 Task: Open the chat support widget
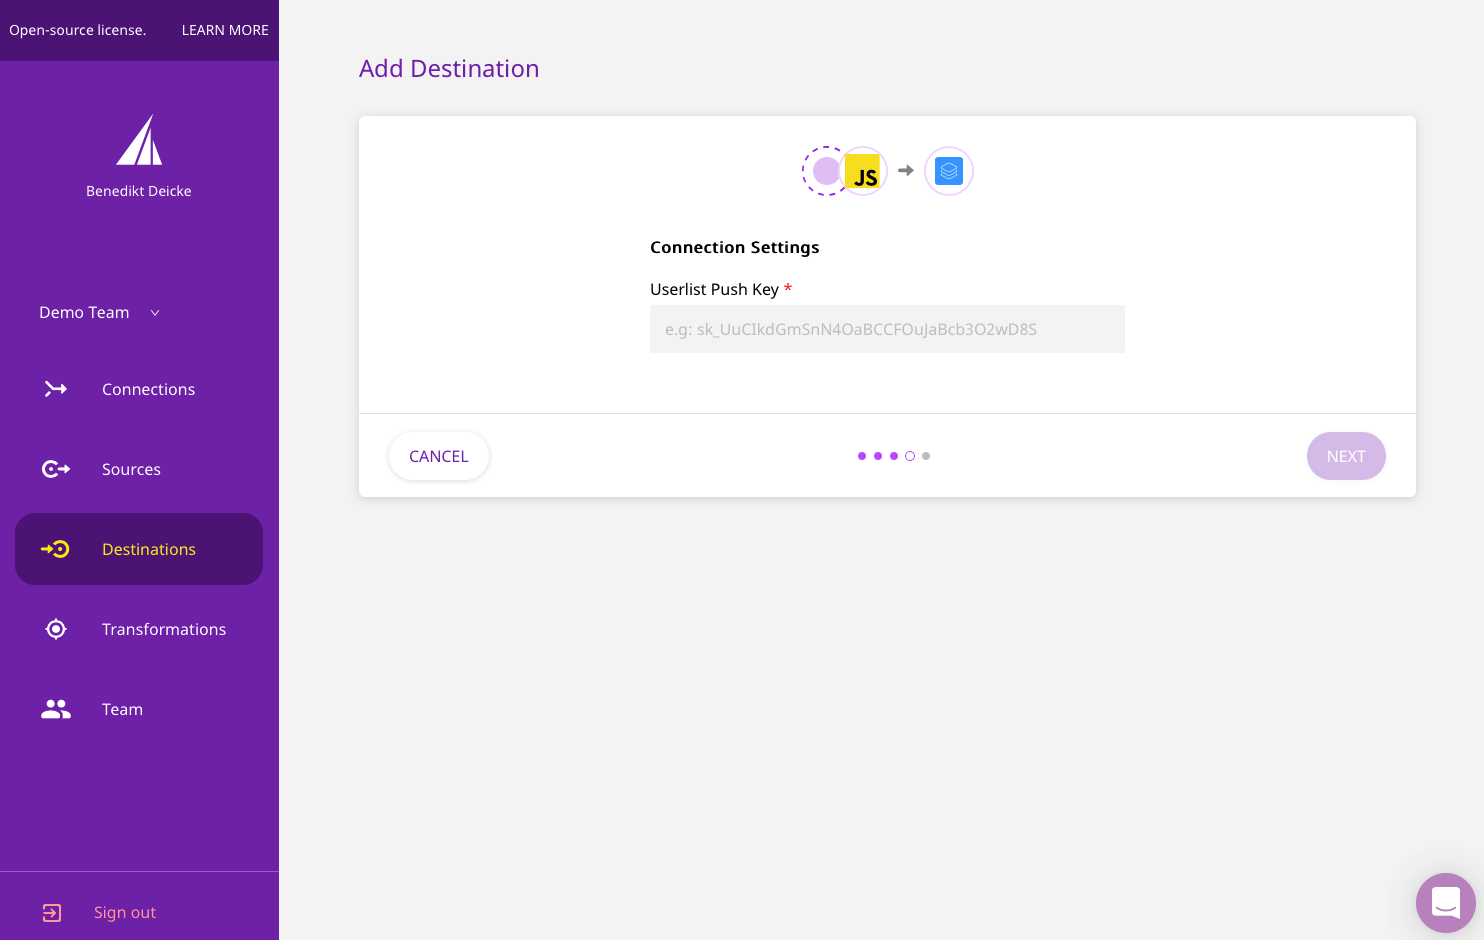coord(1446,903)
